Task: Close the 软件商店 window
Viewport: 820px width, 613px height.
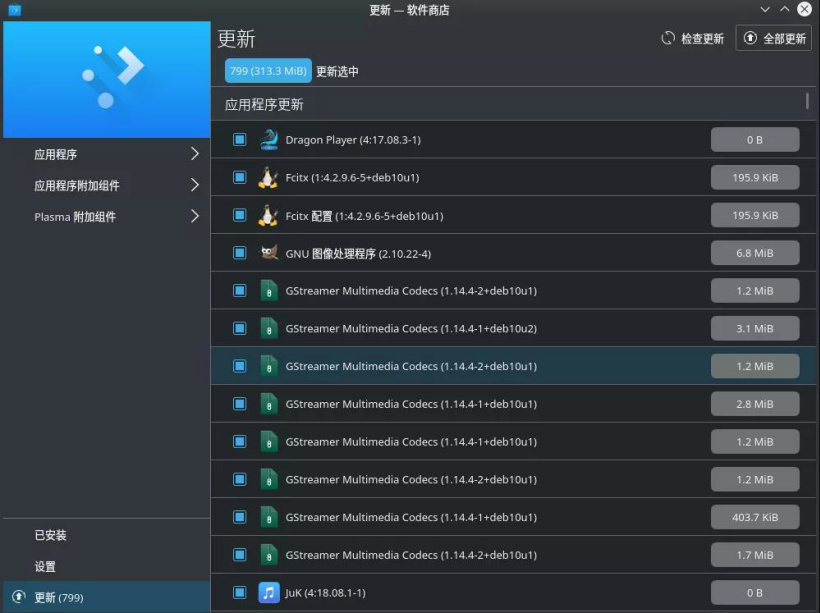Action: [804, 9]
